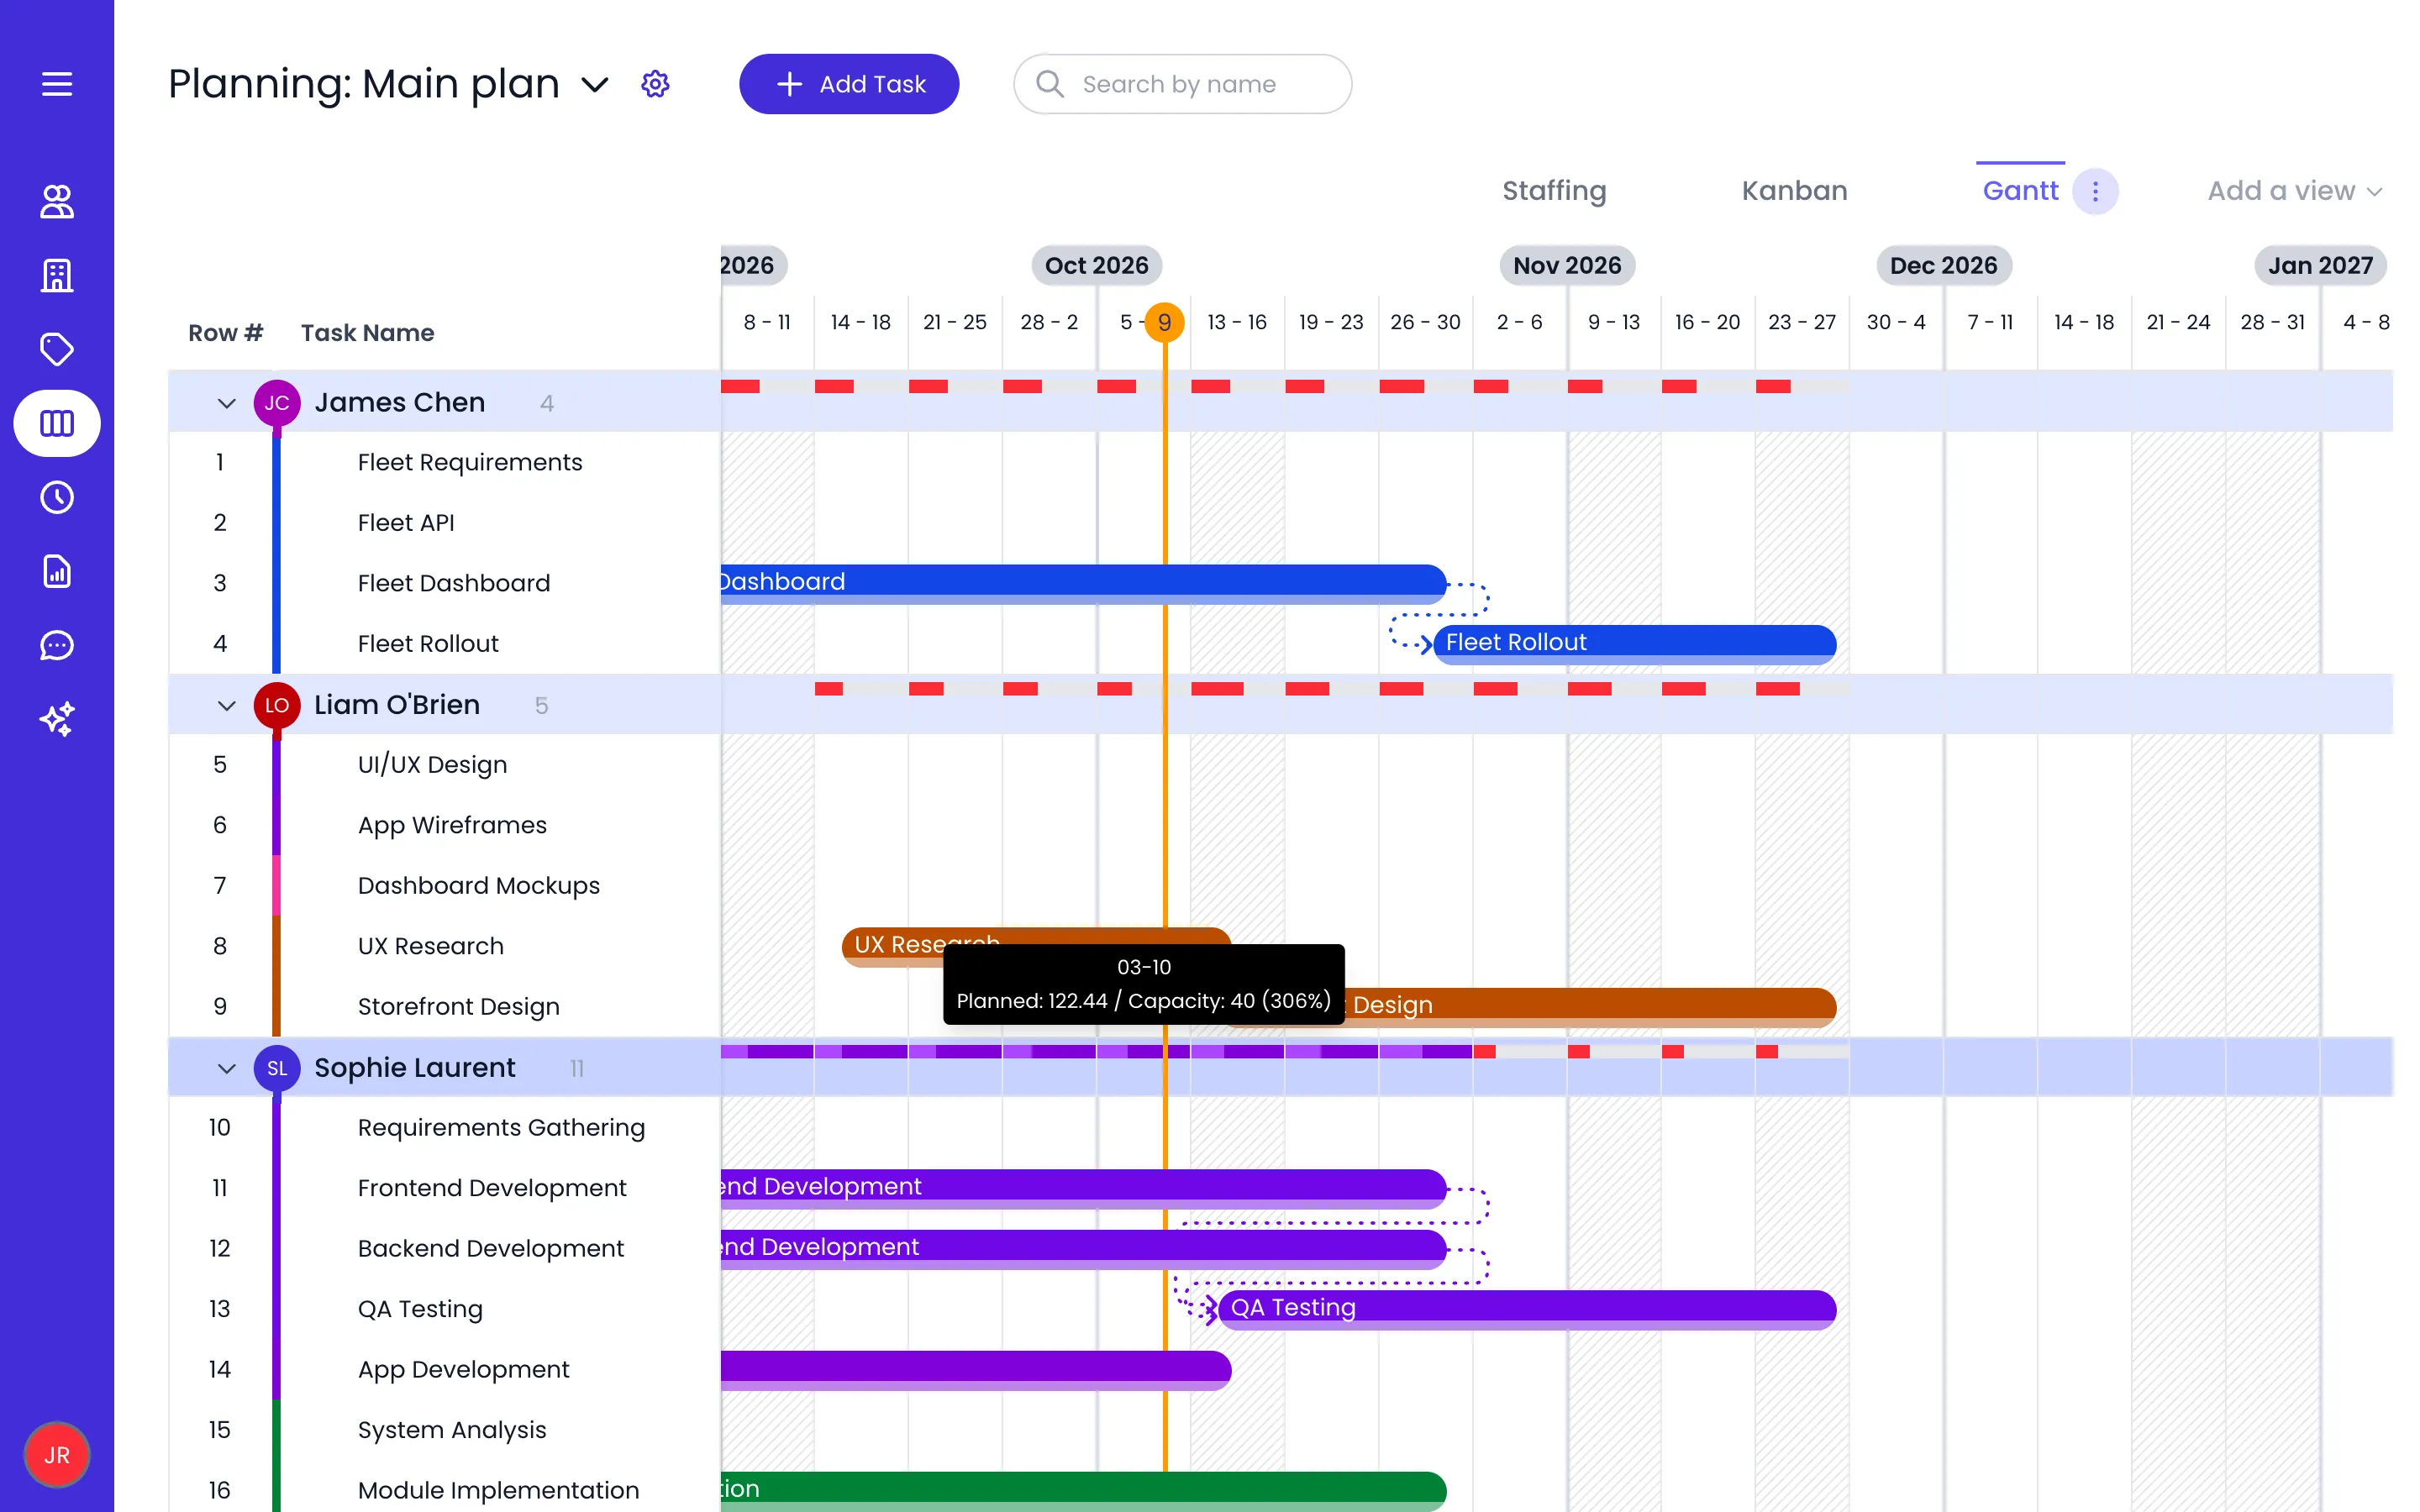Open the Dashboard Mockups task
Image resolution: width=2420 pixels, height=1512 pixels.
[479, 886]
